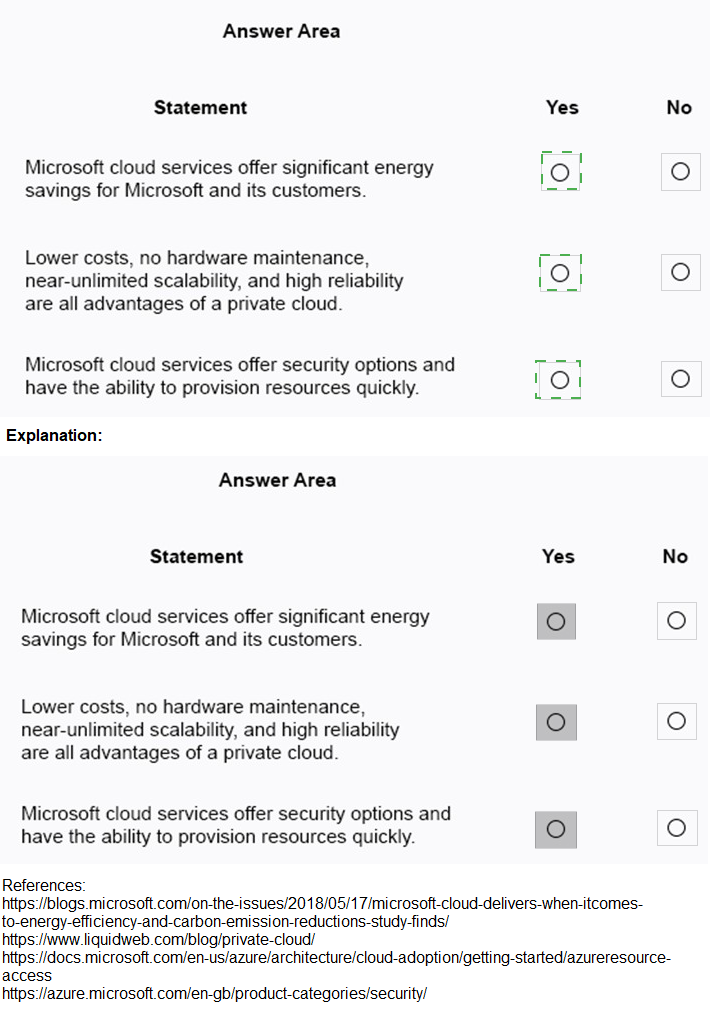Select No for energy savings under Explanation
710x1017 pixels.
[676, 621]
